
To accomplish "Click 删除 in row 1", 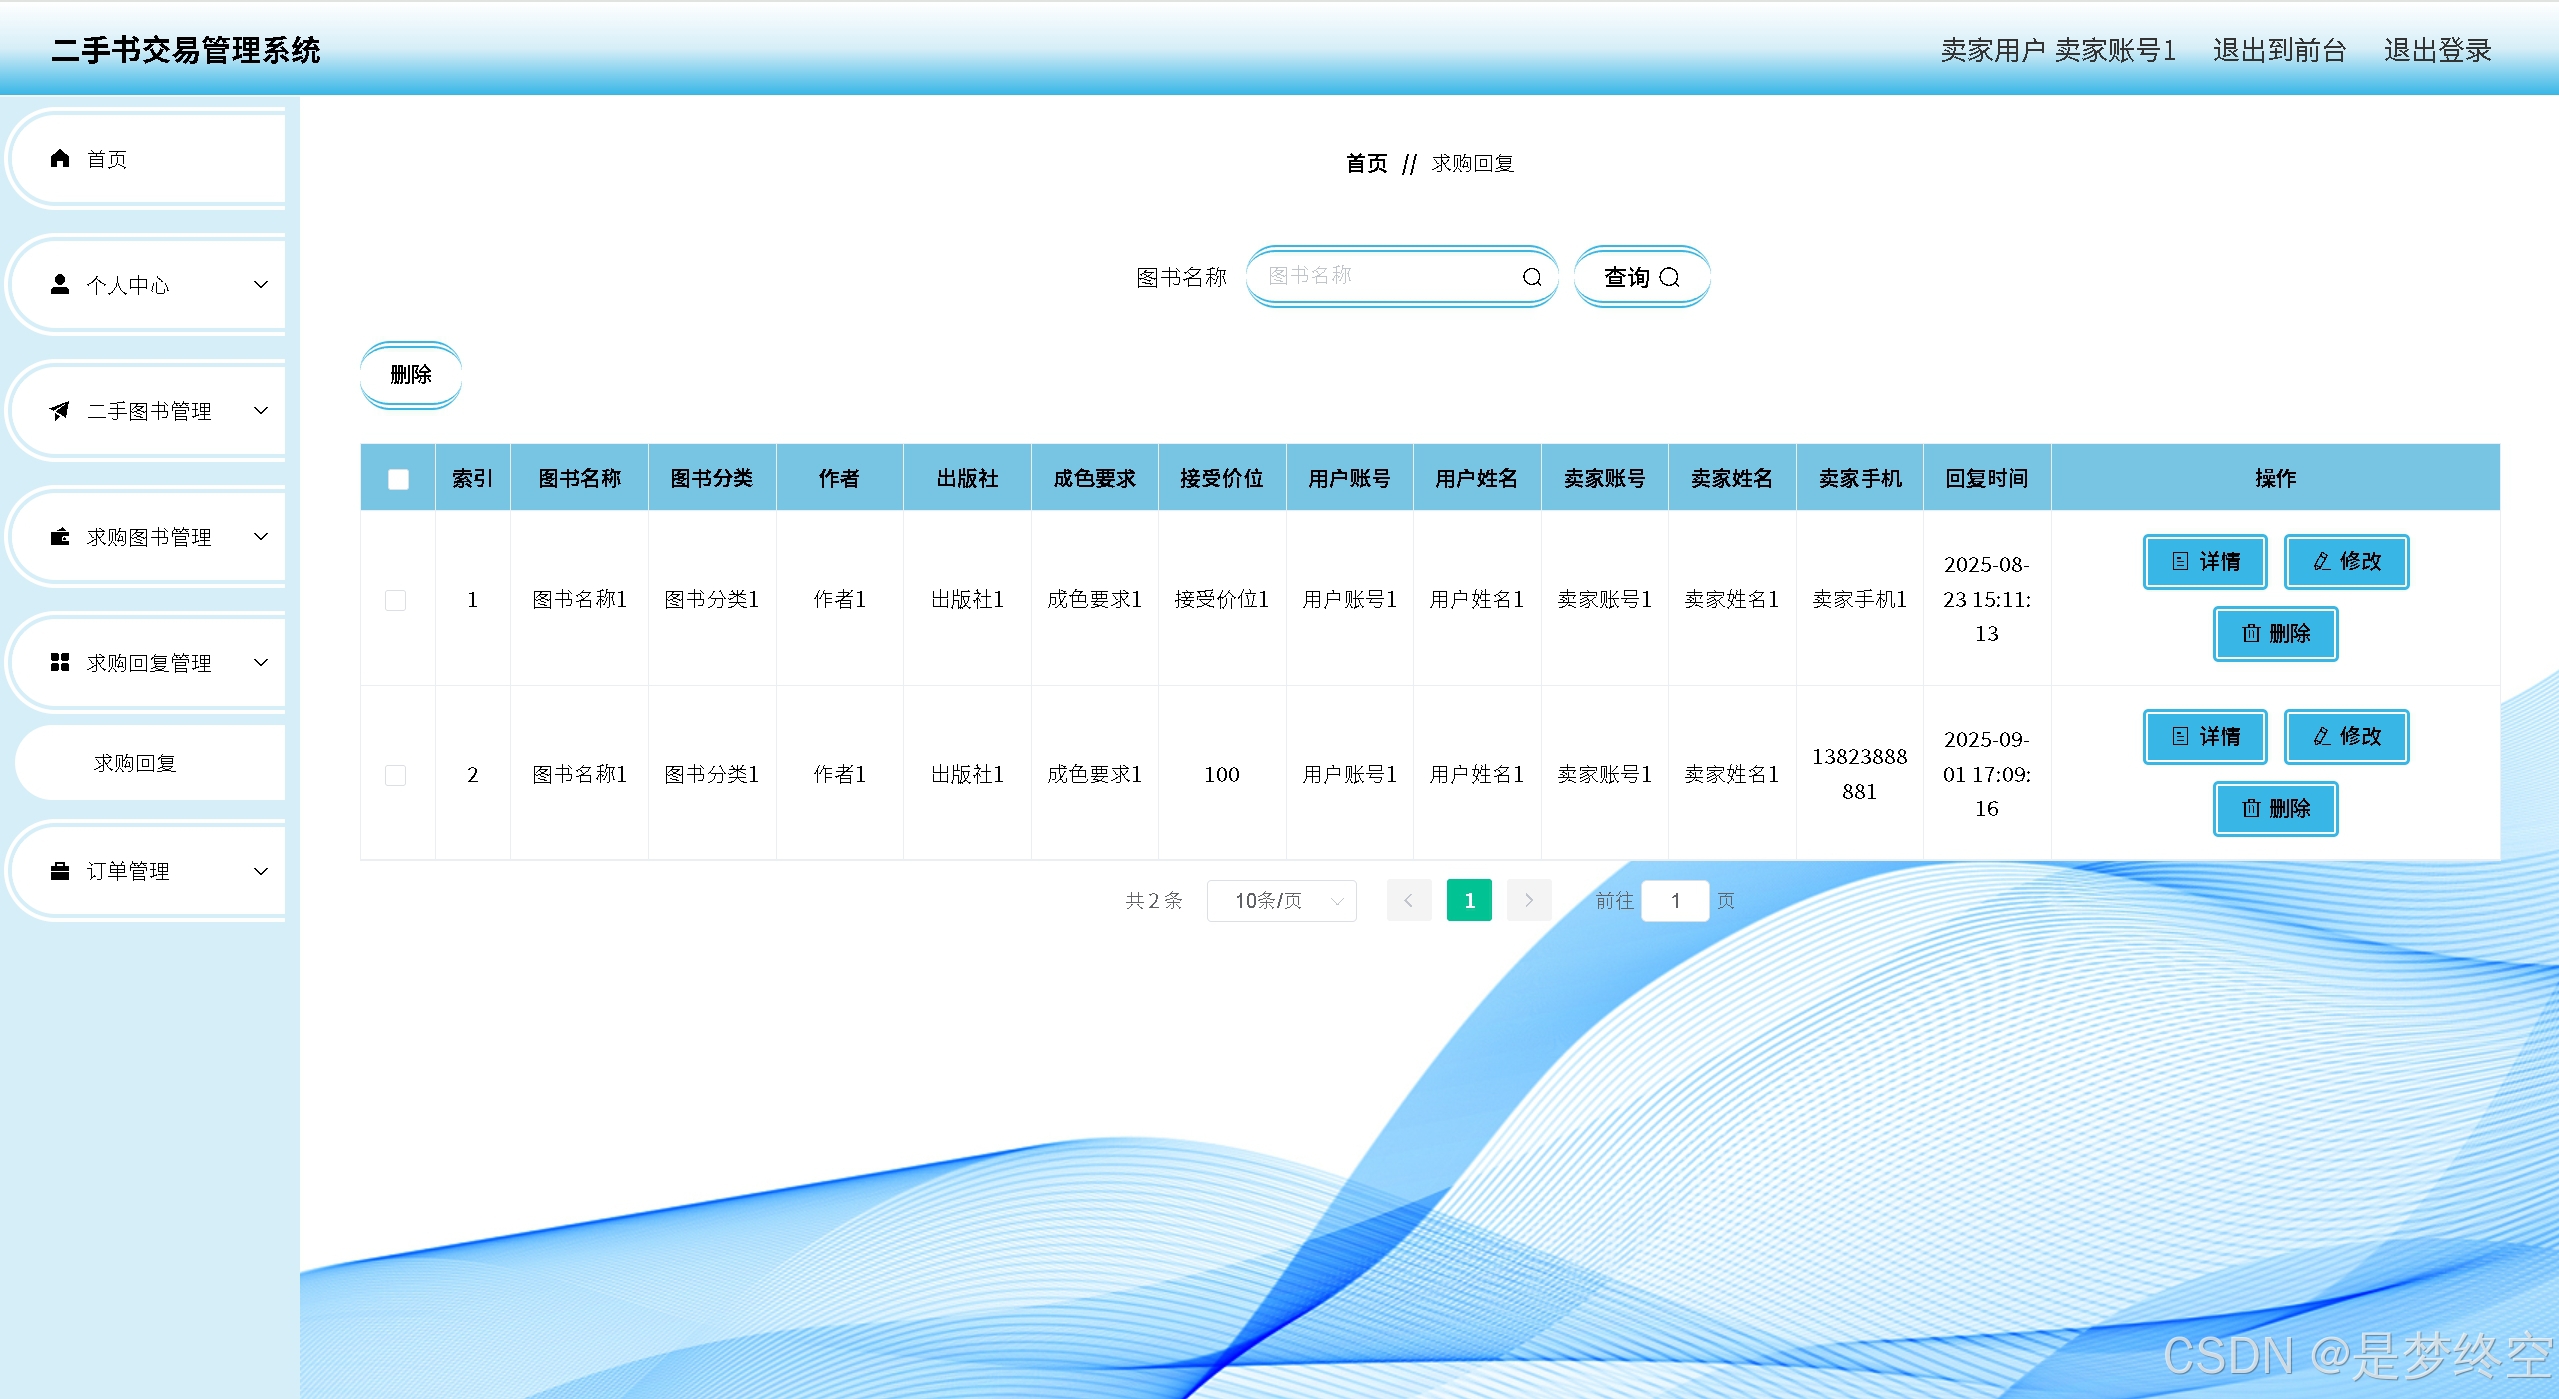I will tap(2275, 633).
